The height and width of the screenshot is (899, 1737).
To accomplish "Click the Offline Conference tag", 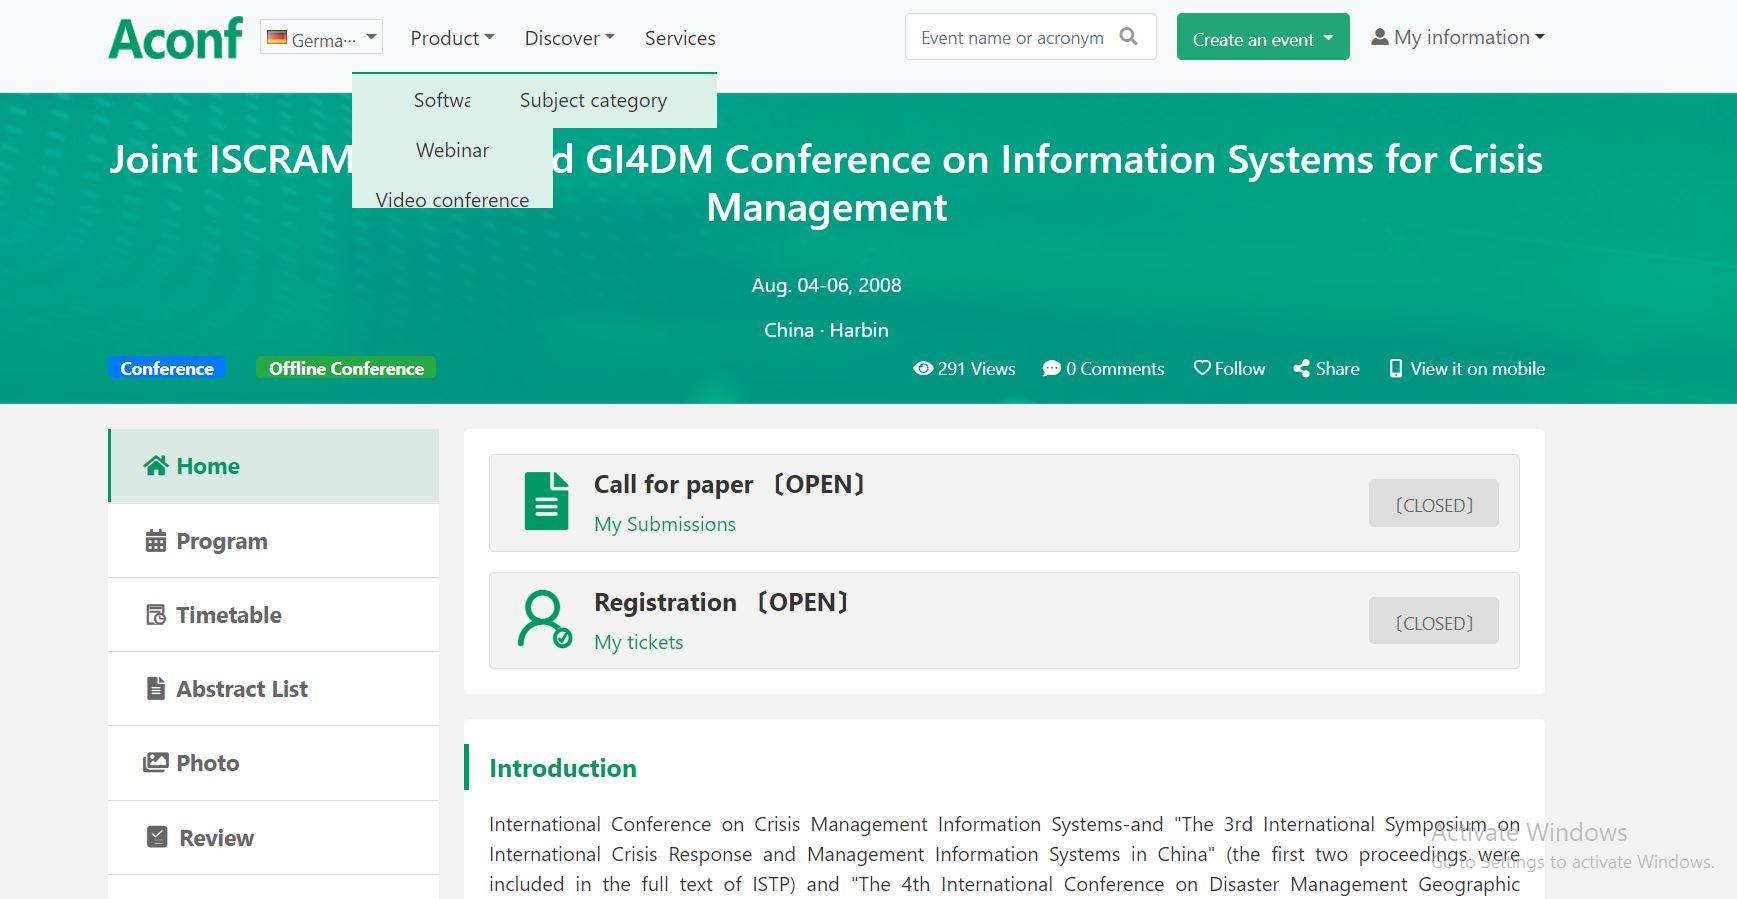I will tap(346, 368).
